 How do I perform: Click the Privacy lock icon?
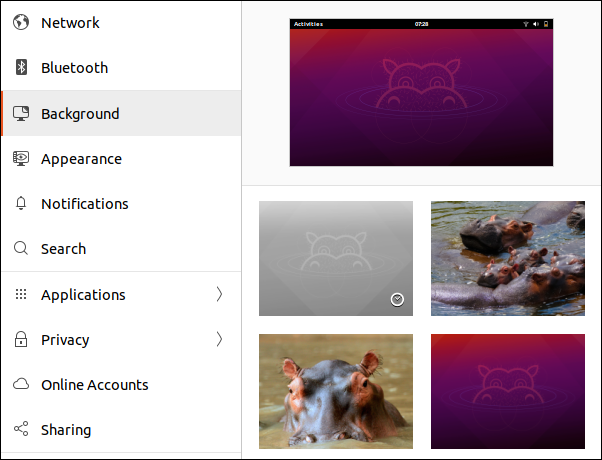20,340
